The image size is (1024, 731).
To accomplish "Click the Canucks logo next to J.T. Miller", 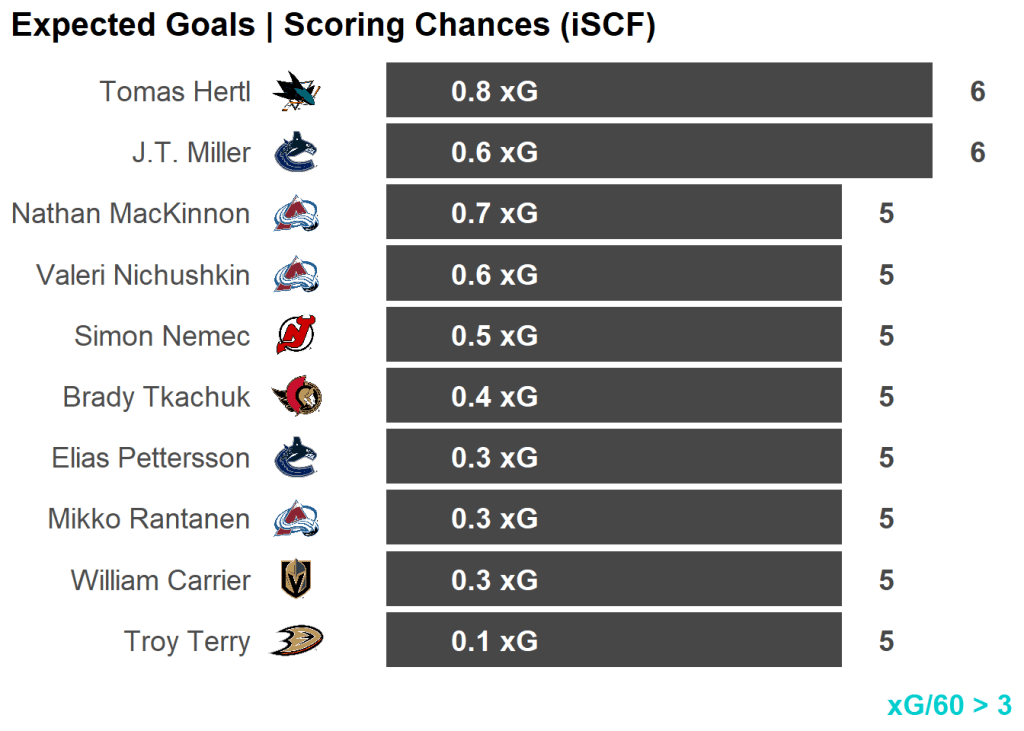I will point(297,153).
